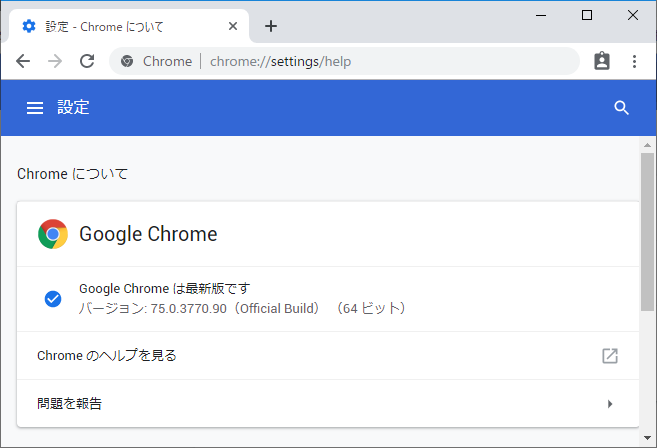Close the 設定 - Chrome について tab
Image resolution: width=657 pixels, height=448 pixels.
click(233, 26)
